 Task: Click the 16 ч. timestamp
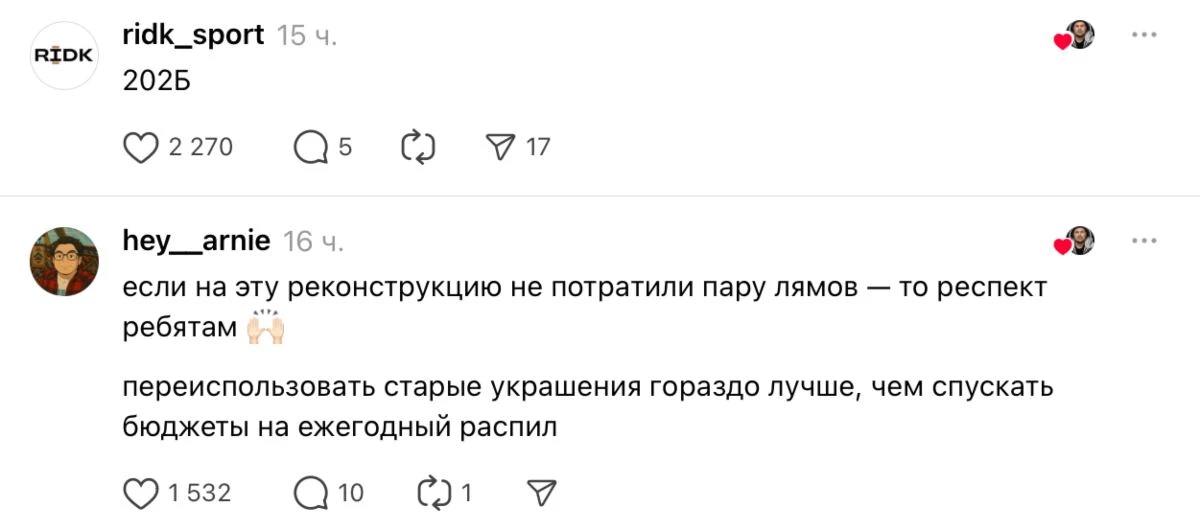point(314,242)
